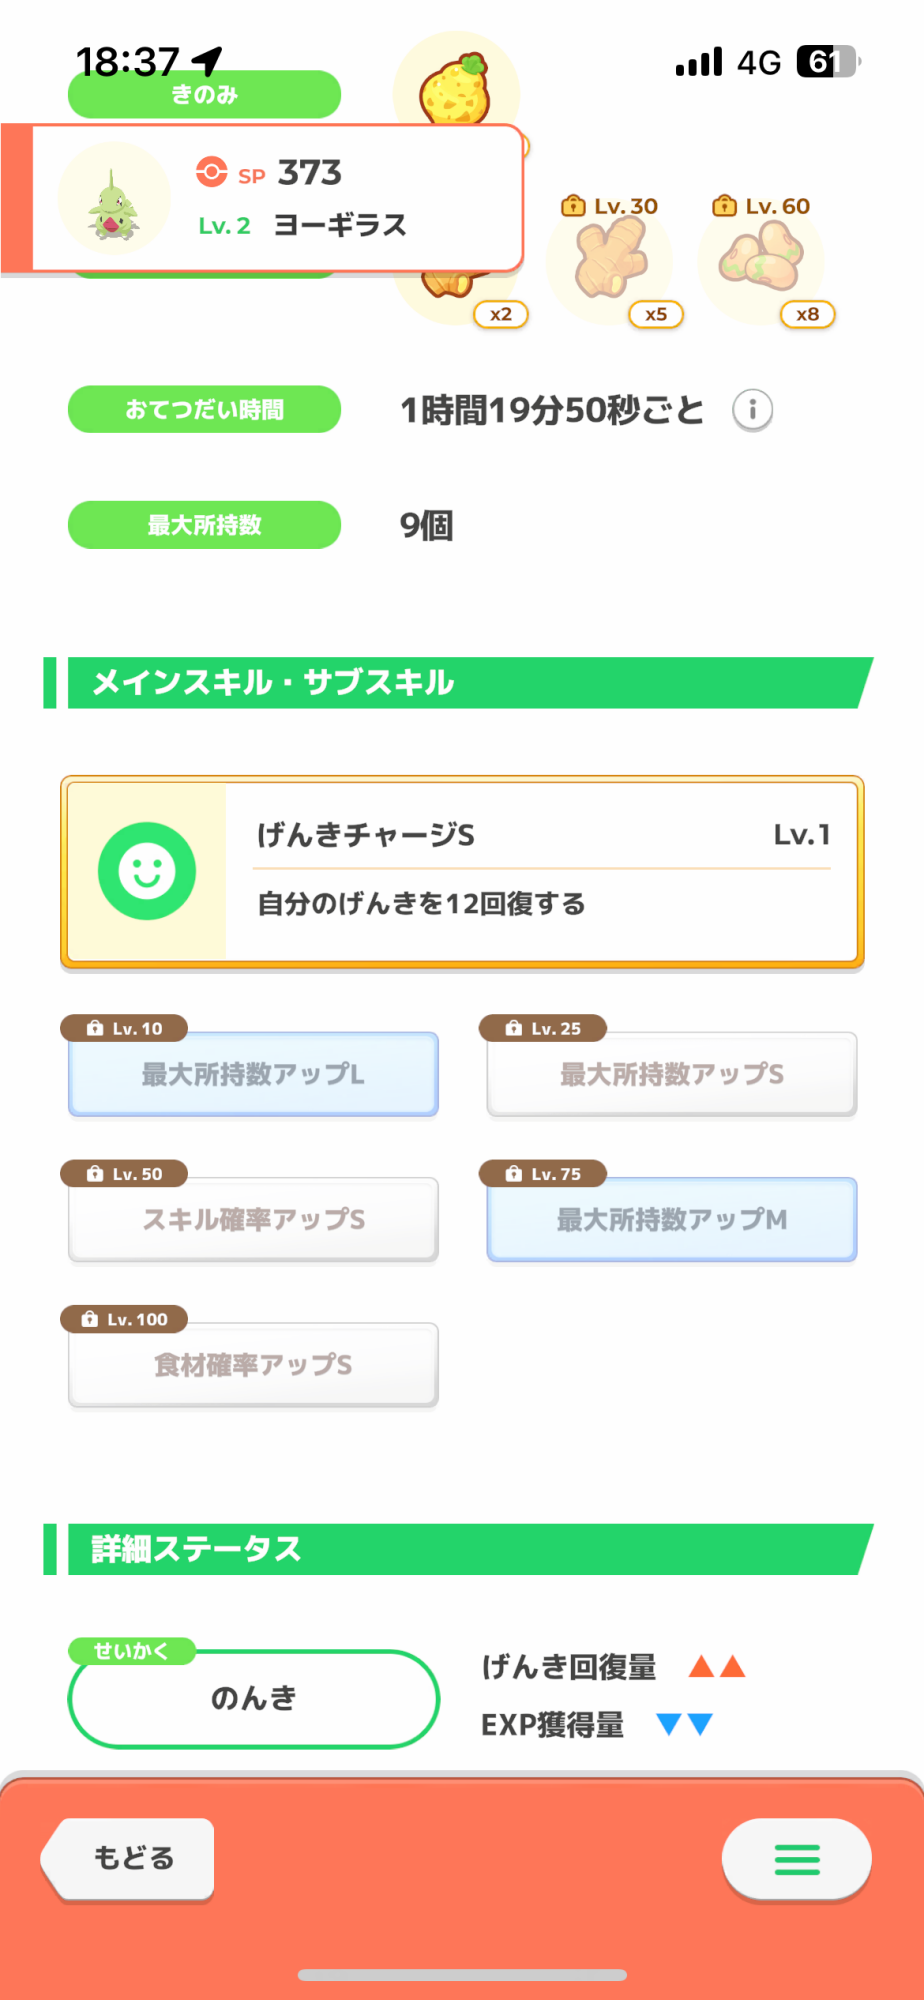Tap the red げんき回復量 up arrows
Screen dimensions: 924x2000
point(717,1666)
